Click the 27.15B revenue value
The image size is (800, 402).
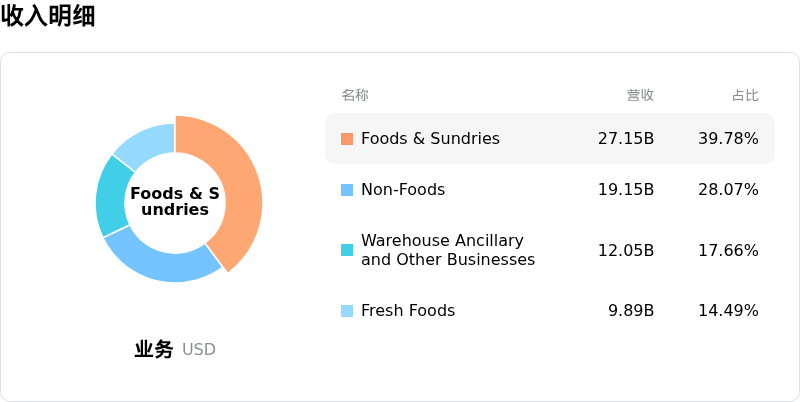pyautogui.click(x=626, y=139)
